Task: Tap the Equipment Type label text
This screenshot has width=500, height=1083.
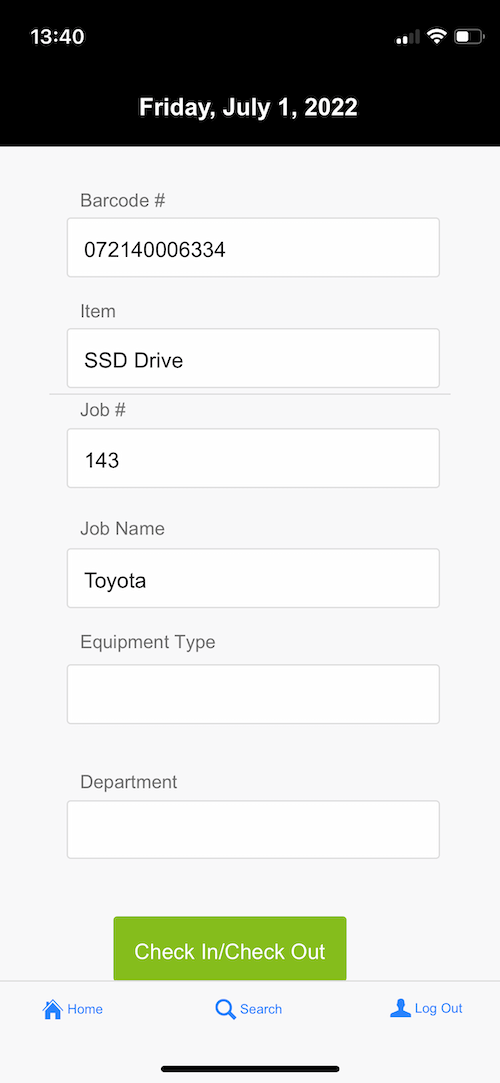Action: click(148, 642)
